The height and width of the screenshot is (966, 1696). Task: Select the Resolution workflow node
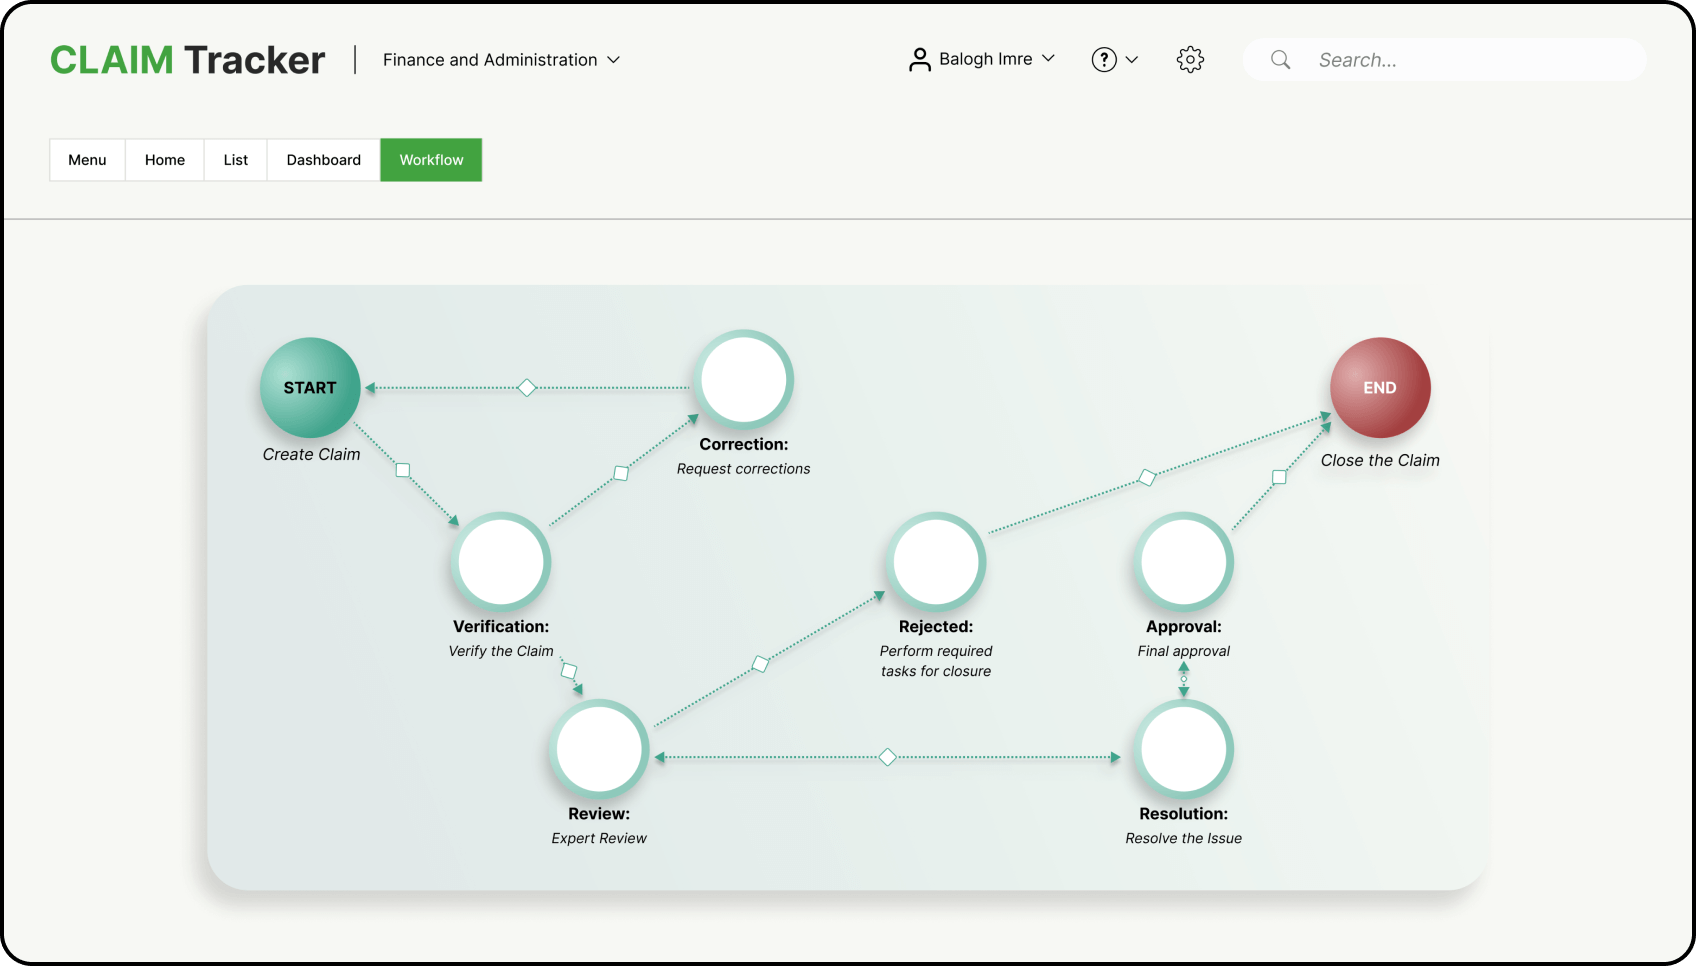[1184, 749]
